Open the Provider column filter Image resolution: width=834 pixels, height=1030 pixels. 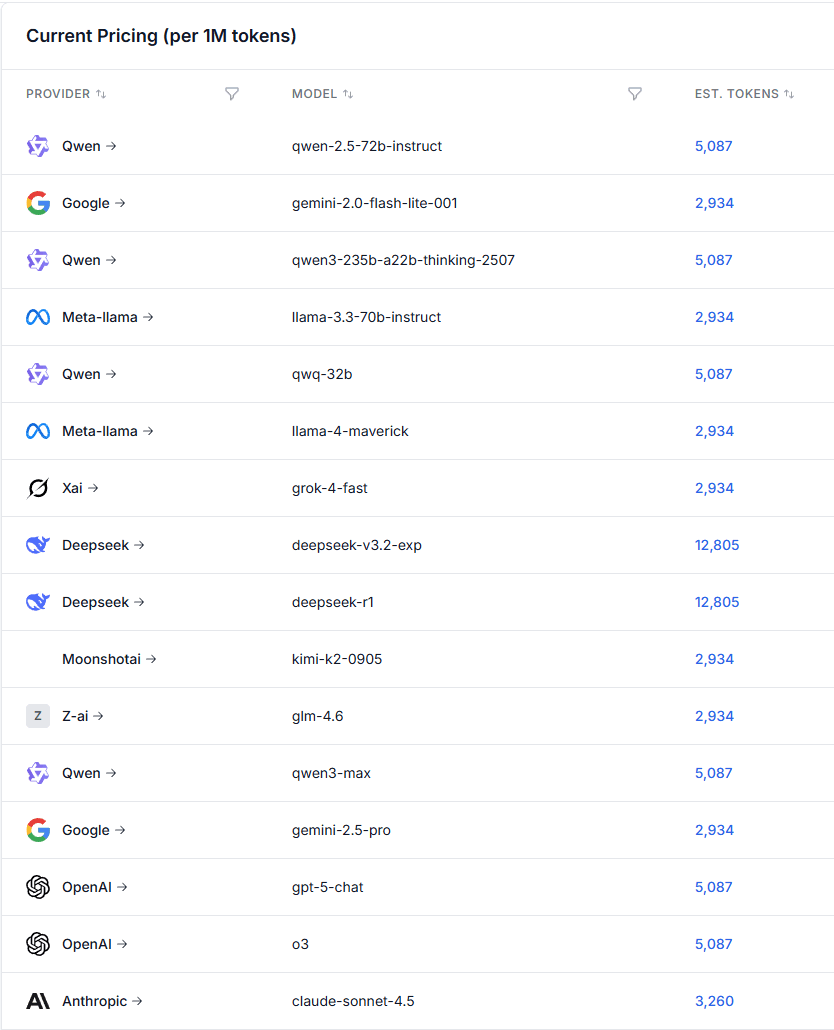click(x=232, y=94)
